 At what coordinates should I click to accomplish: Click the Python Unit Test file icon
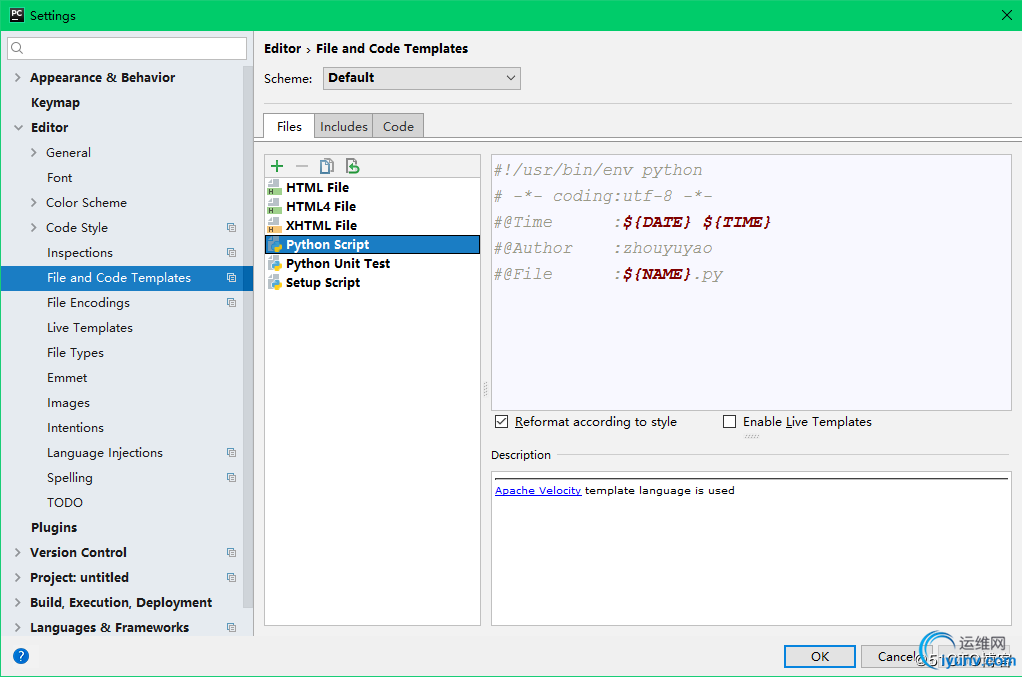click(275, 264)
